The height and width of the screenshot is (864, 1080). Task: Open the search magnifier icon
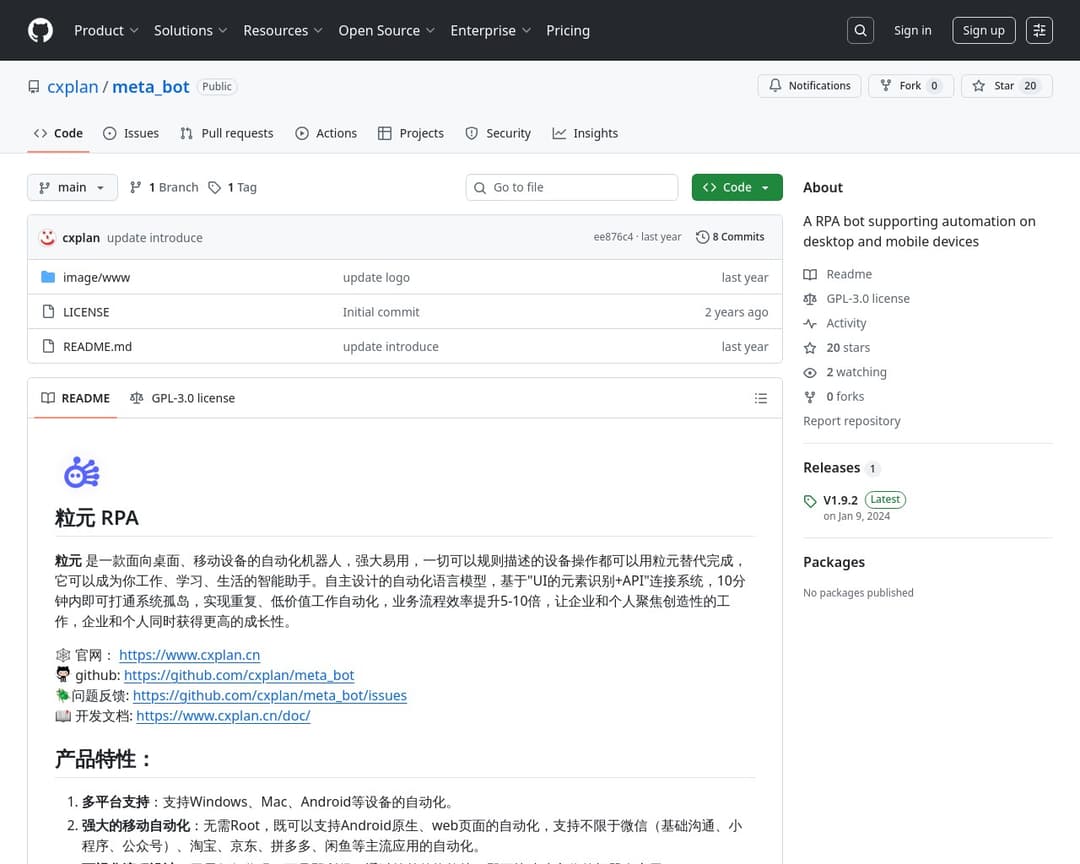pos(860,30)
